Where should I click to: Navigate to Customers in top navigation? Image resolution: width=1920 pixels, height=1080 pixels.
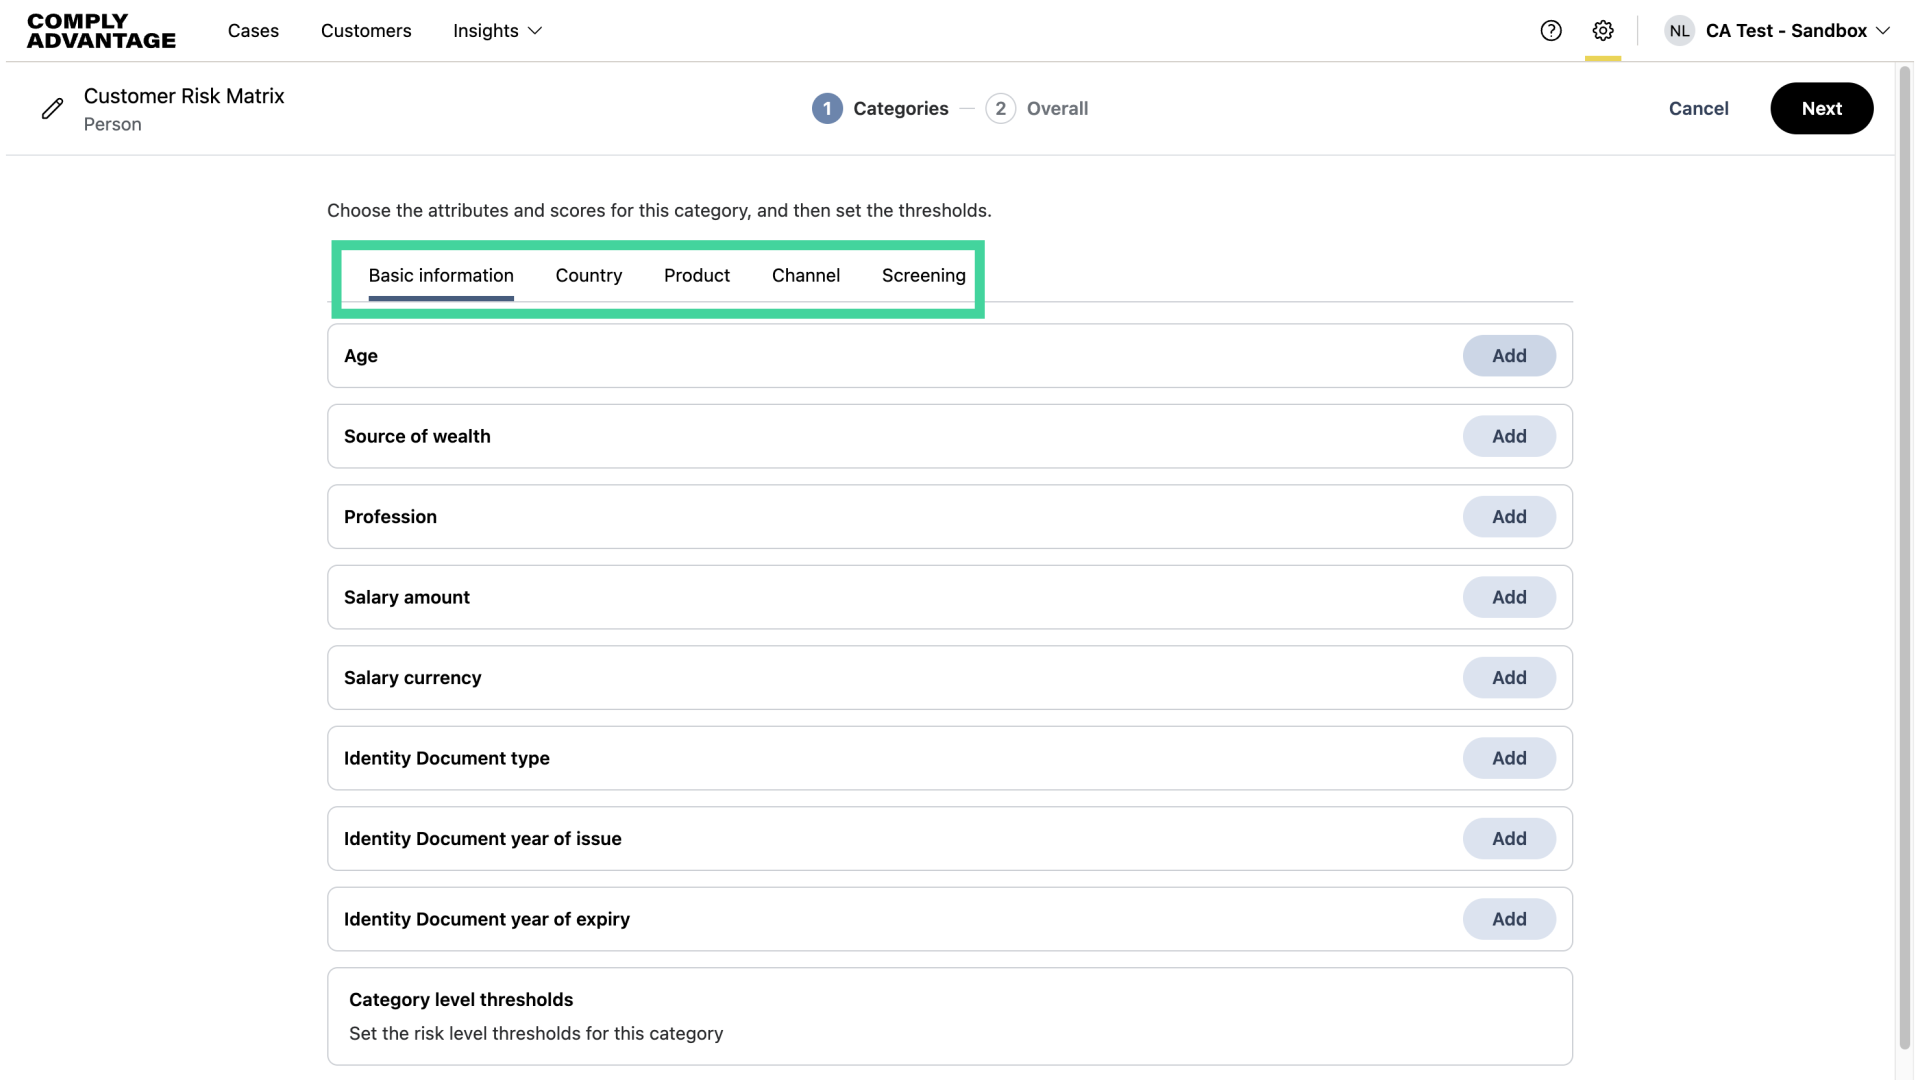[x=366, y=31]
